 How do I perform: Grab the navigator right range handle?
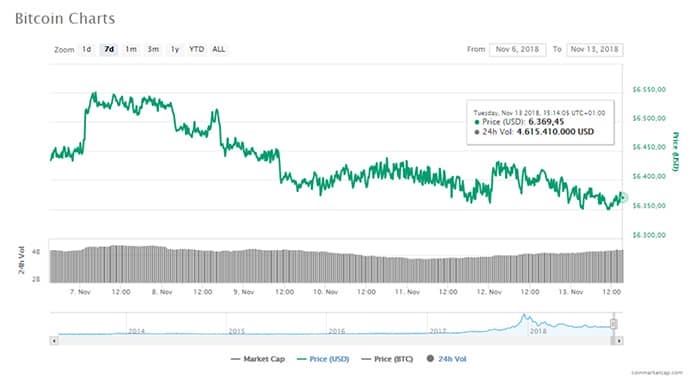point(614,324)
